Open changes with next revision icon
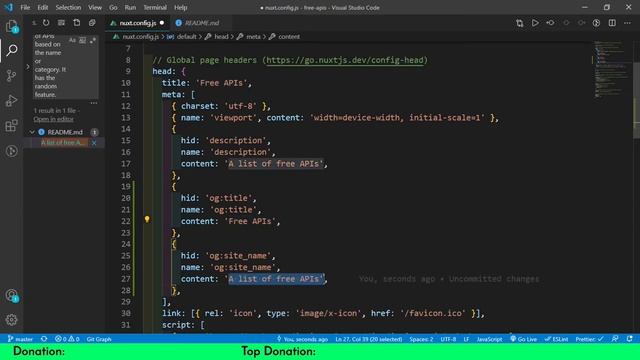The image size is (640, 360). tap(581, 23)
